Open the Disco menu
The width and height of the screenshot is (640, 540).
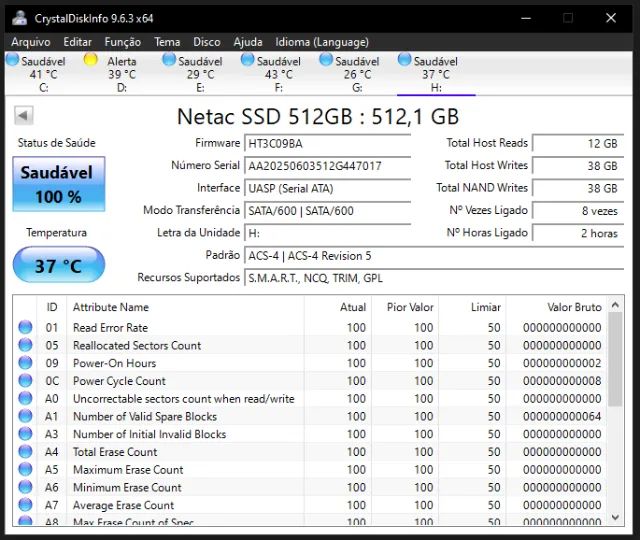pos(207,42)
